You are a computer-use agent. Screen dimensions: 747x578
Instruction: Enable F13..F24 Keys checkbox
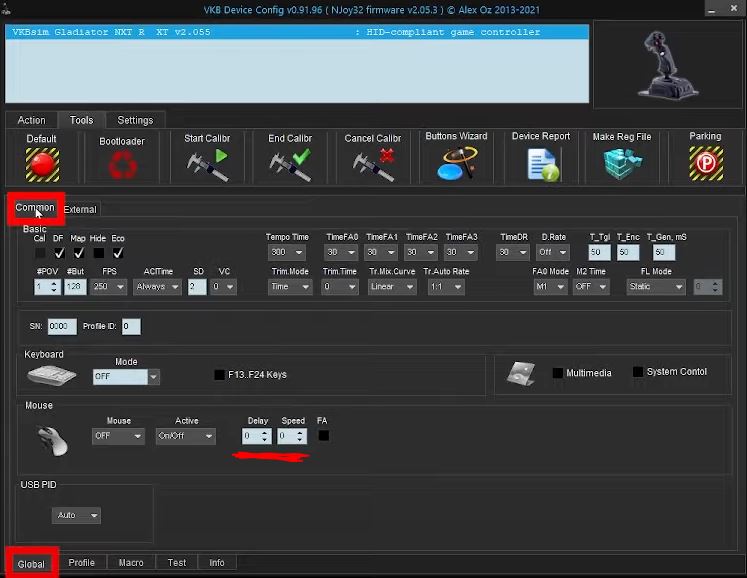point(219,375)
